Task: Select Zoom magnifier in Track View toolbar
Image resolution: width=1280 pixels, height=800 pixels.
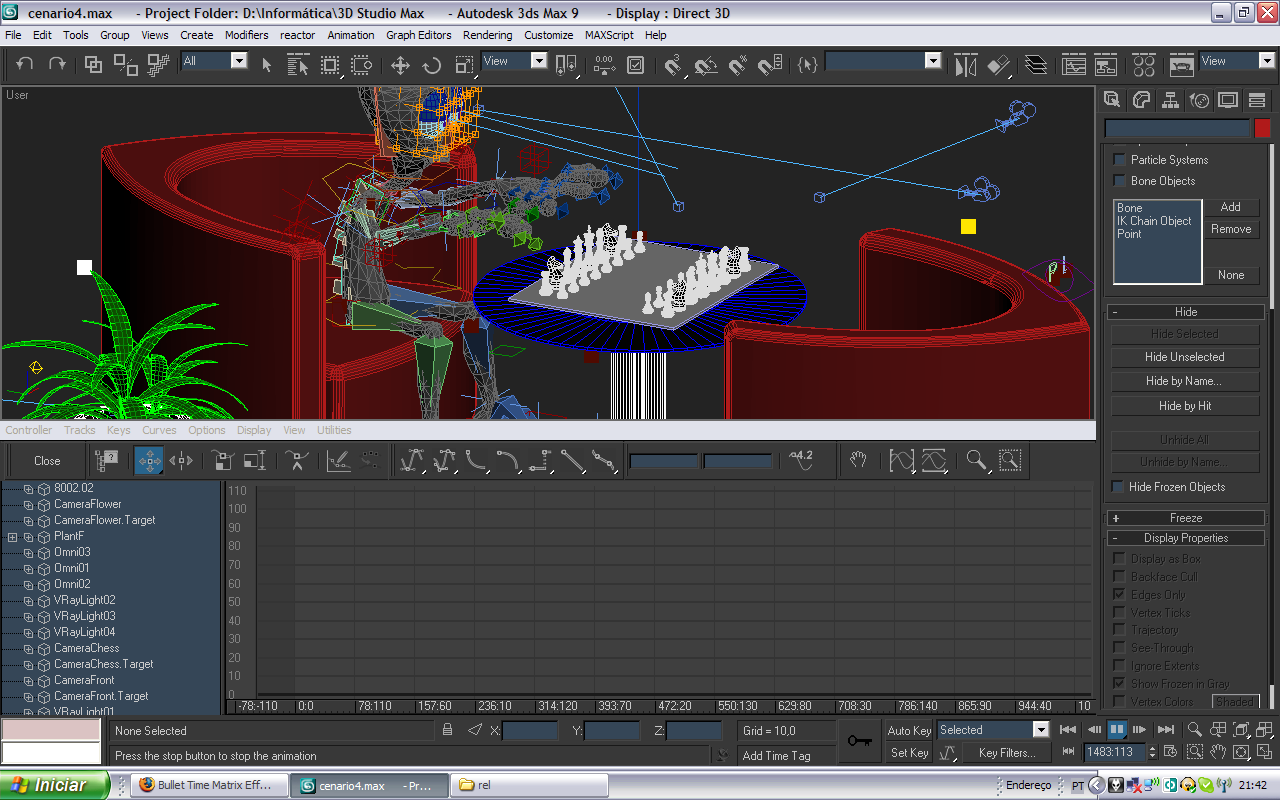Action: coord(977,461)
